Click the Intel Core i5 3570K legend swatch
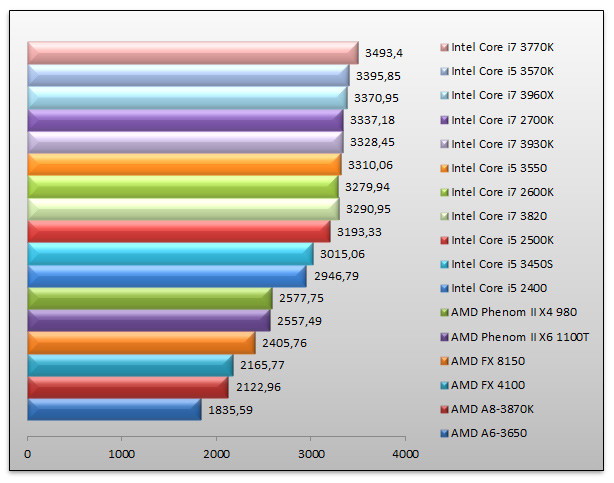 (x=444, y=72)
